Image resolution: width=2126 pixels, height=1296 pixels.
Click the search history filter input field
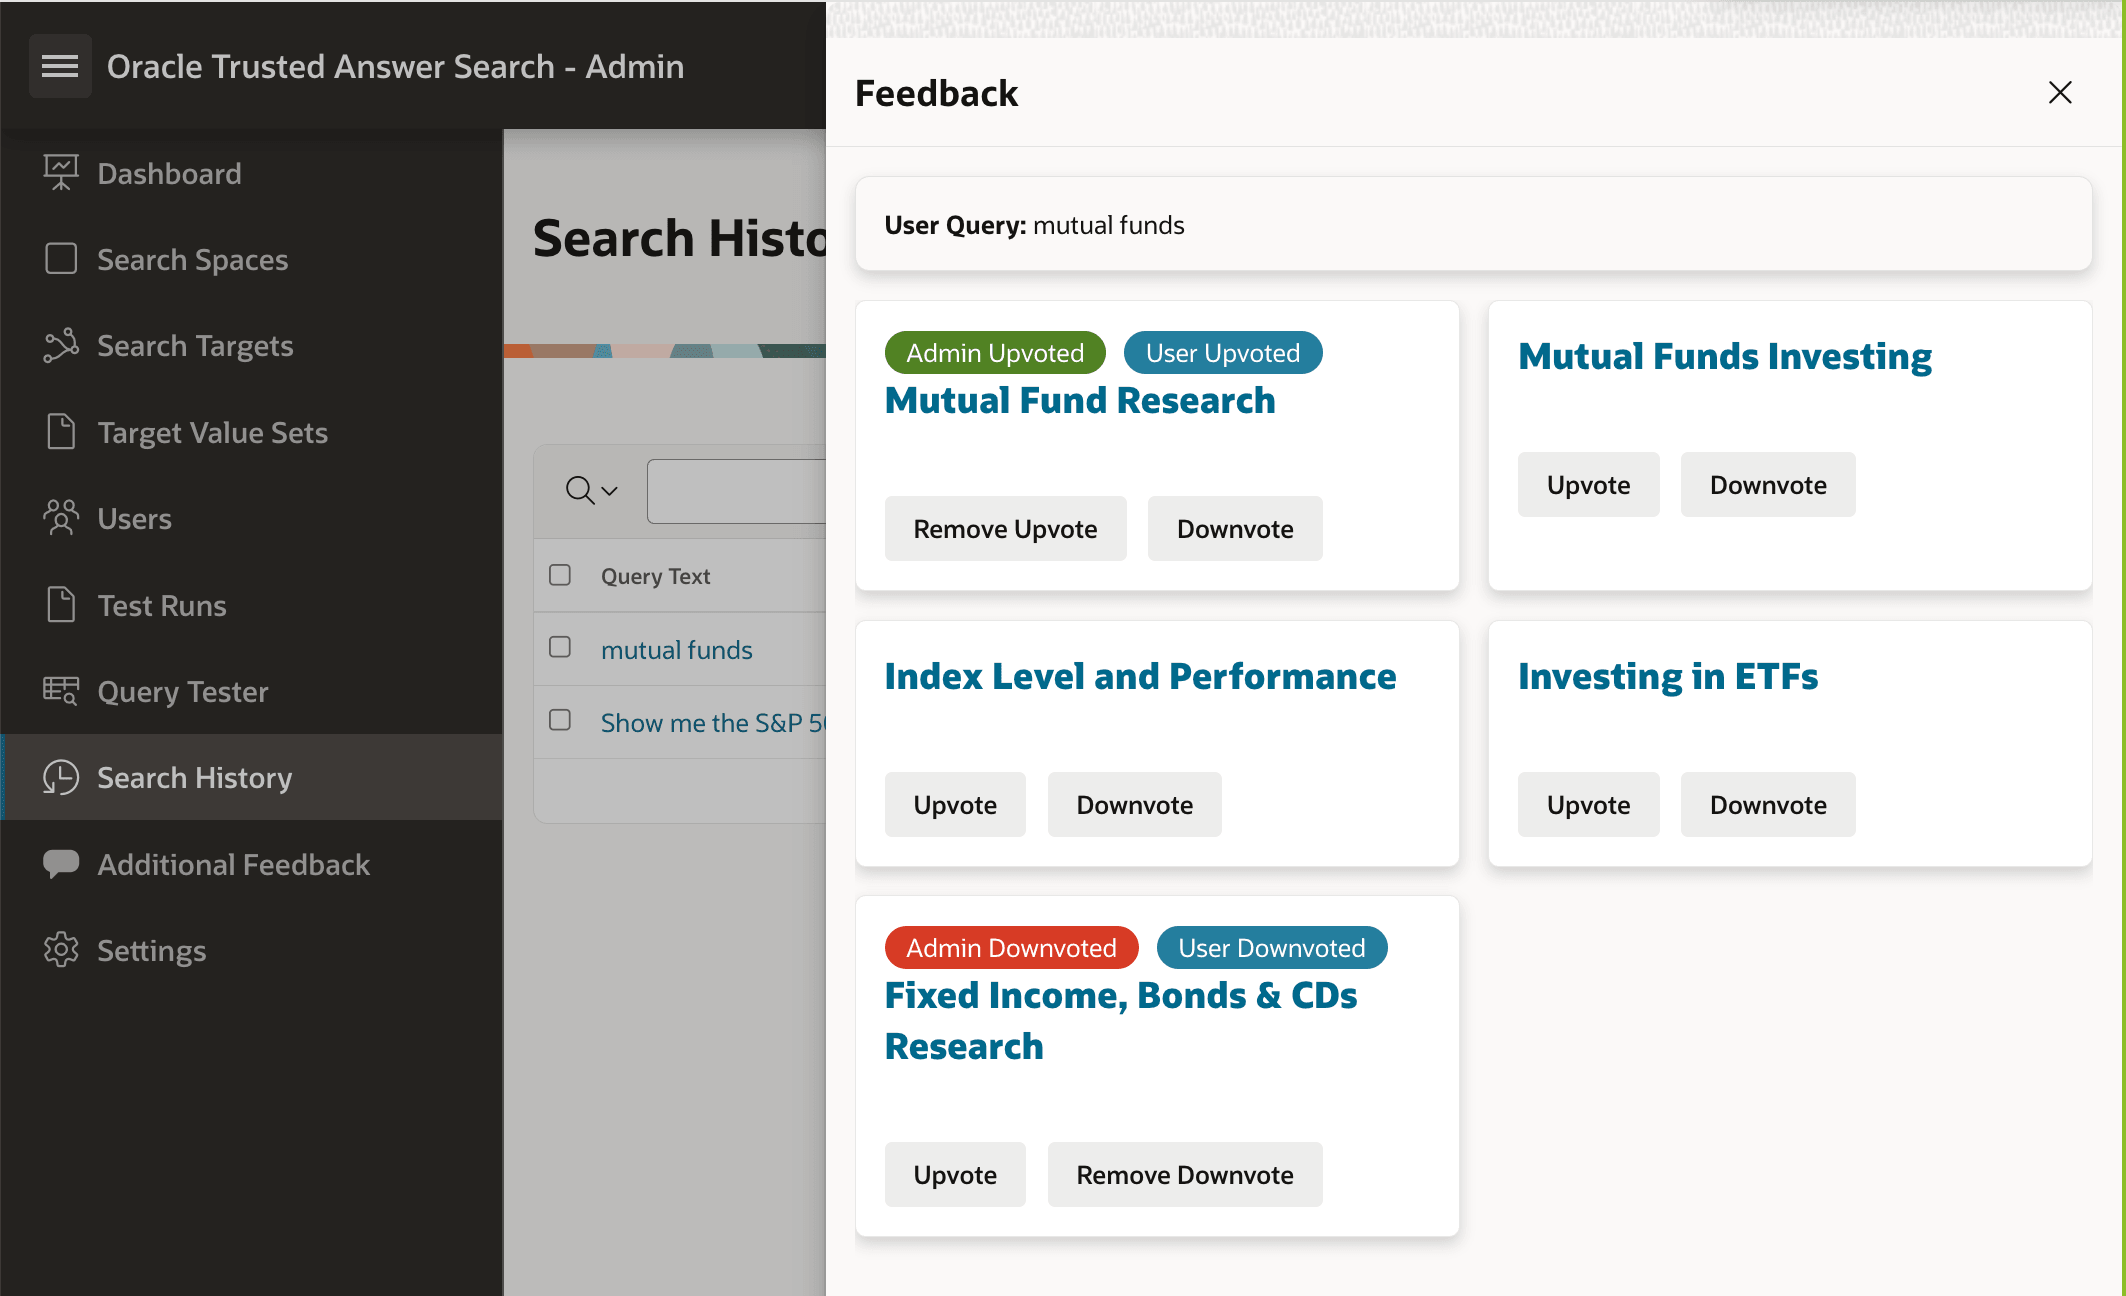point(736,491)
